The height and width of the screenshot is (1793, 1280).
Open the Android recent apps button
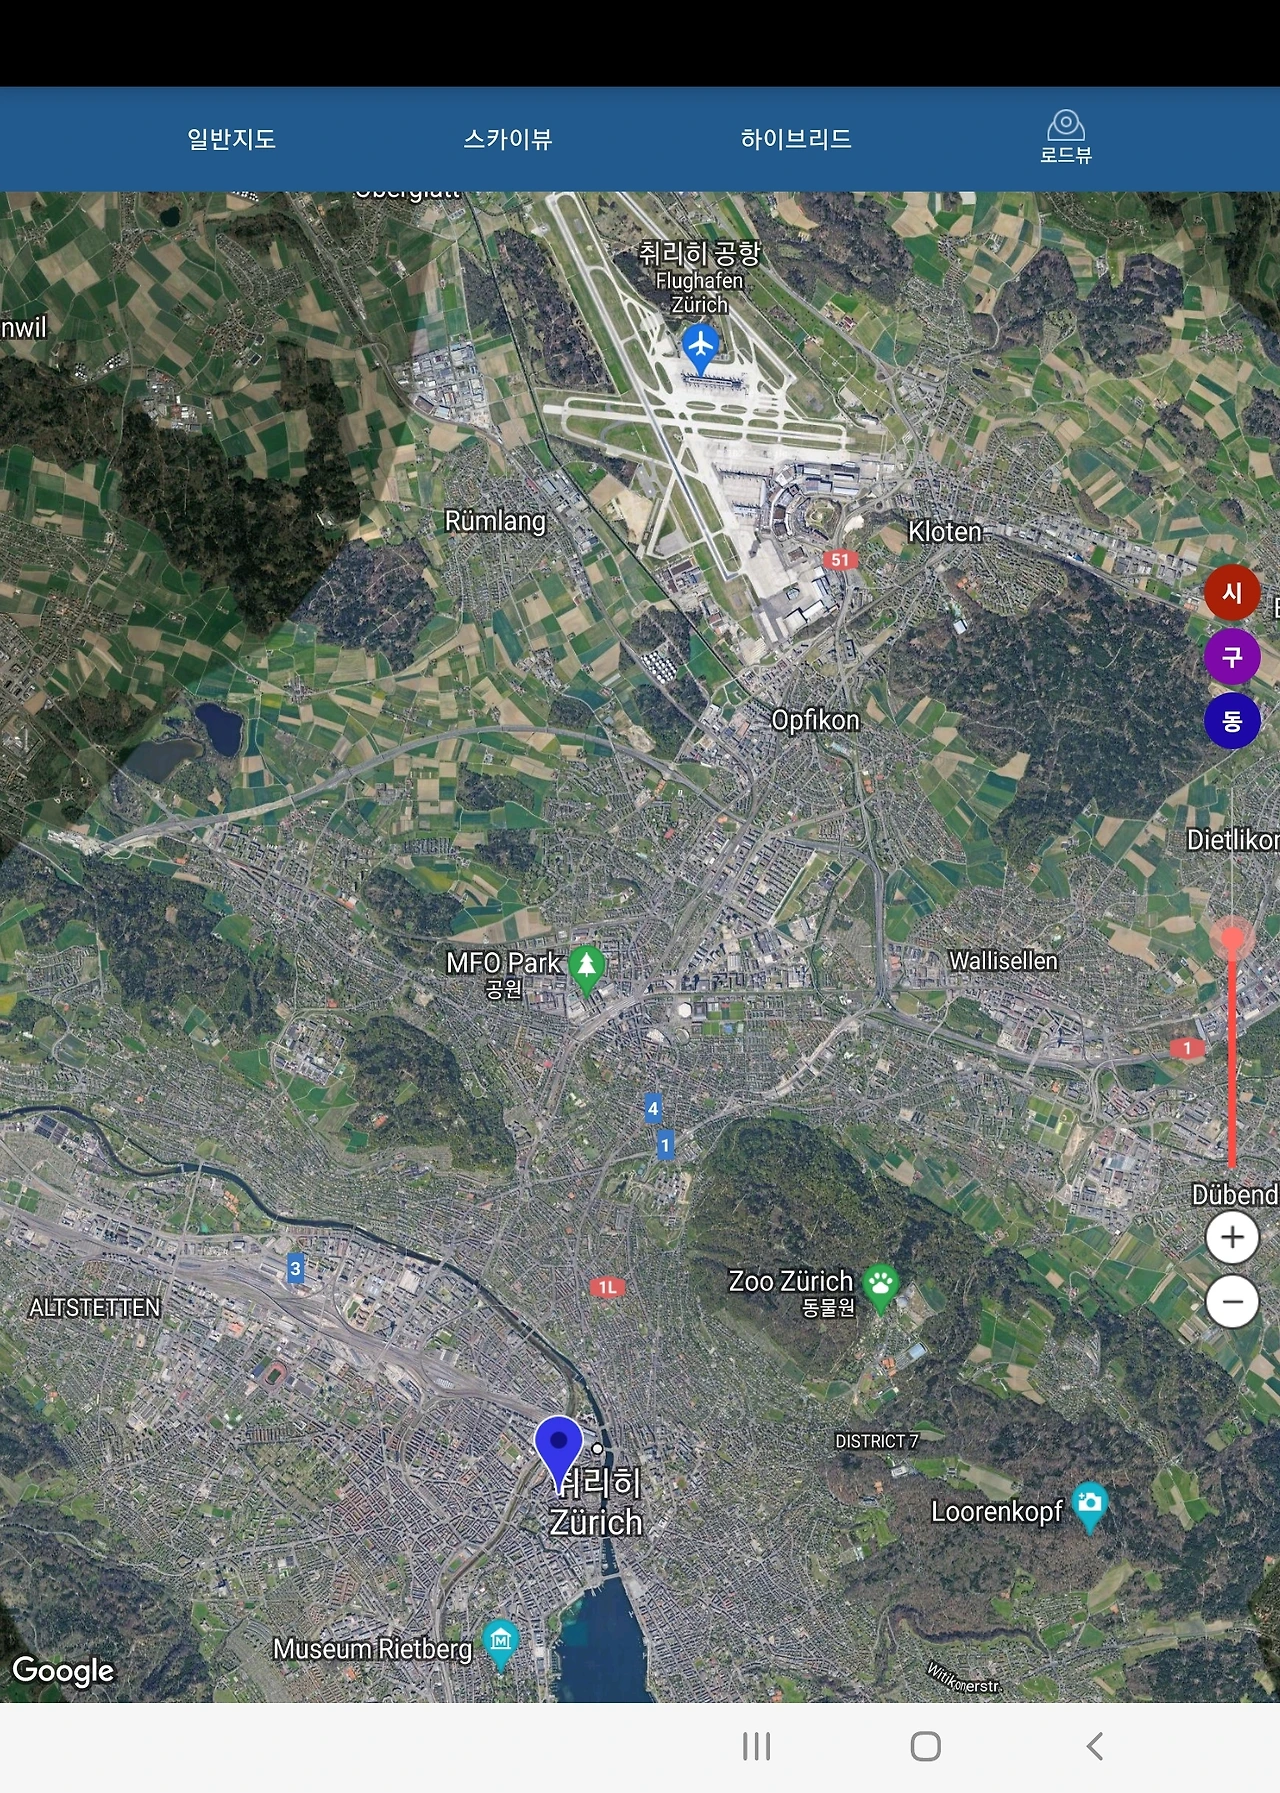pos(757,1747)
